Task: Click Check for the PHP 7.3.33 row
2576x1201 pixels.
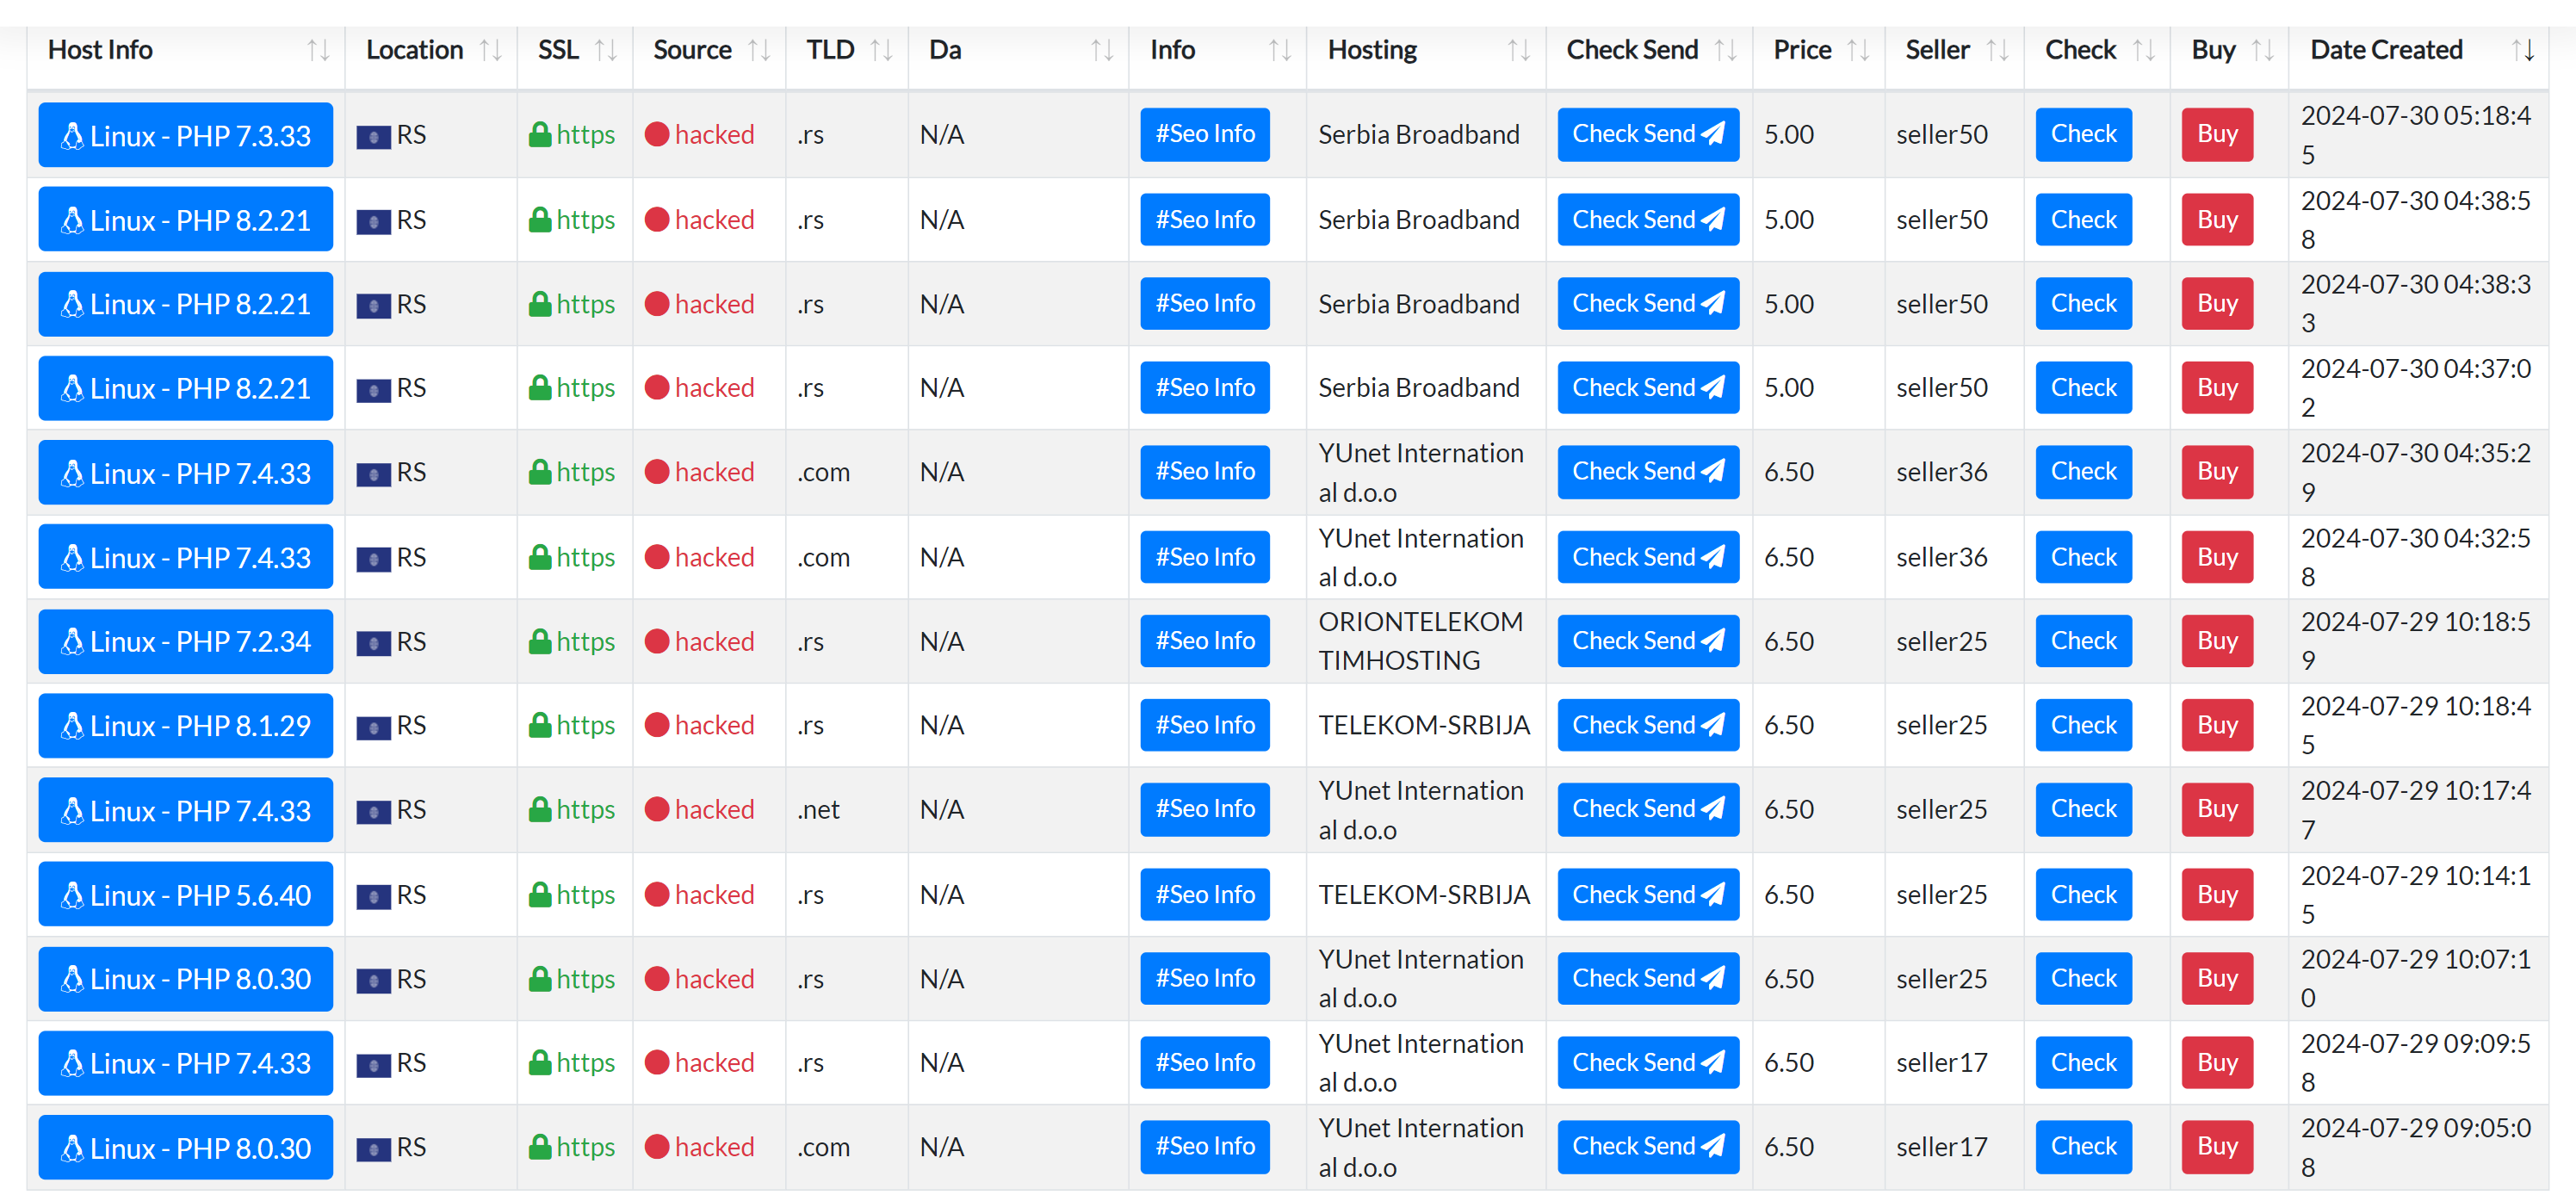Action: [2083, 134]
